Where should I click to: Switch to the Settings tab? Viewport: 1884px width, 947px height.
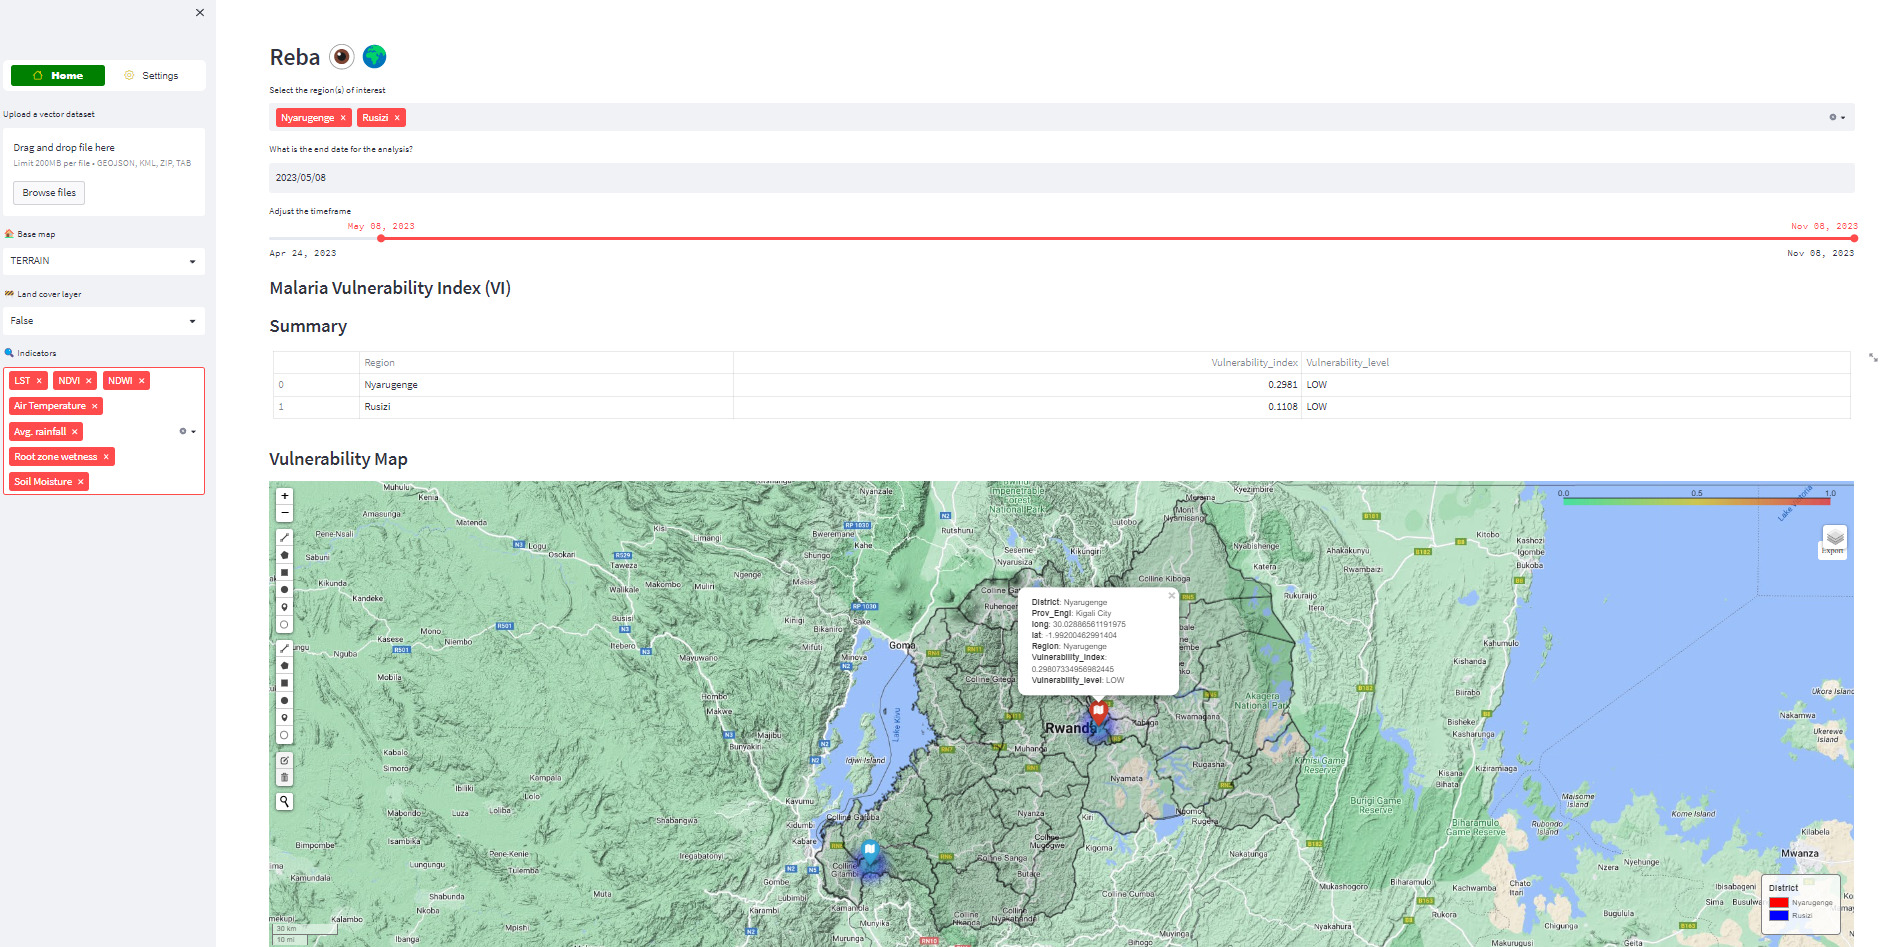(151, 76)
